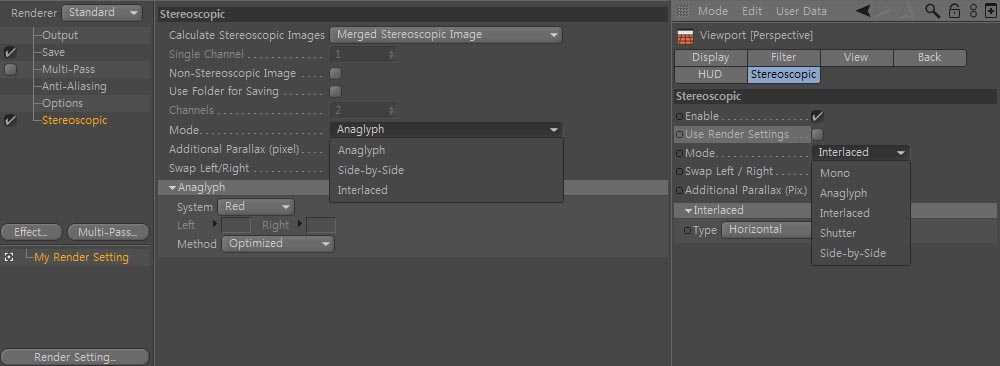
Task: Click the animation dot beside Swap Left / Right
Action: (x=679, y=172)
